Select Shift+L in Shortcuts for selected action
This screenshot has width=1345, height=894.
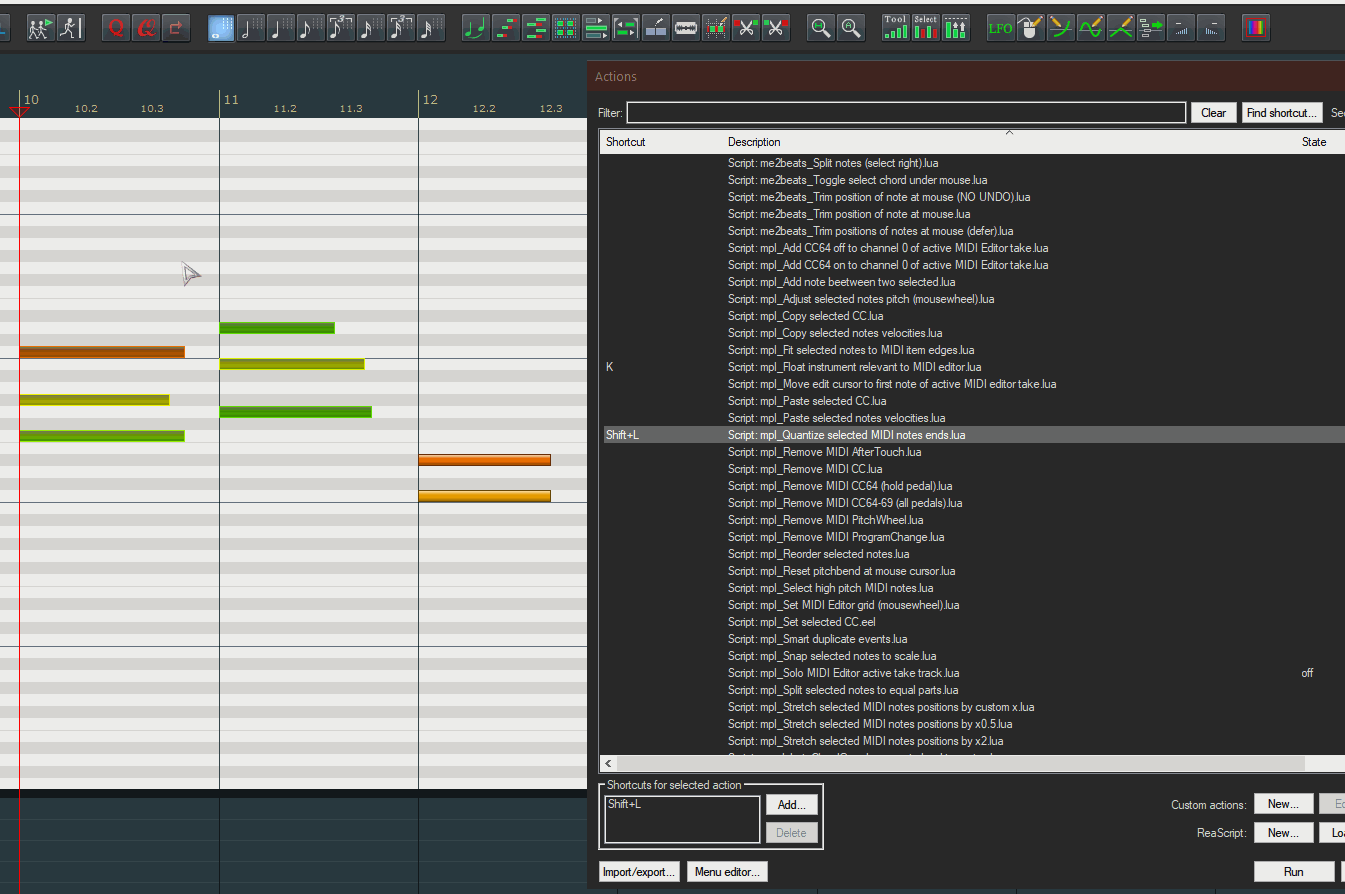coord(624,805)
